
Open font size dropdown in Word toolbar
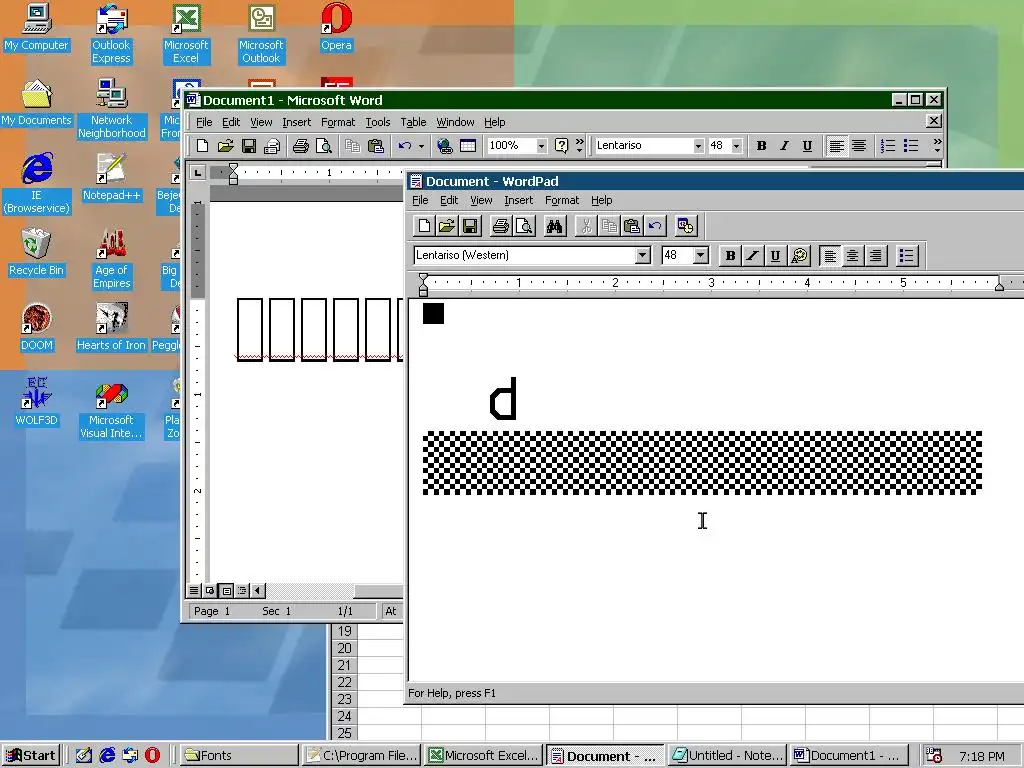coord(737,146)
